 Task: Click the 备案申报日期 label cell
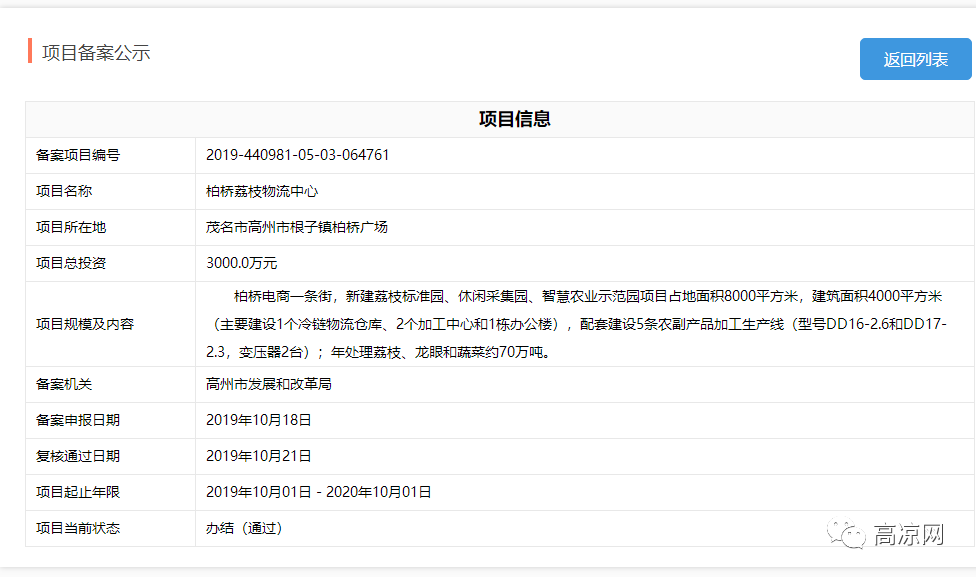tap(110, 420)
